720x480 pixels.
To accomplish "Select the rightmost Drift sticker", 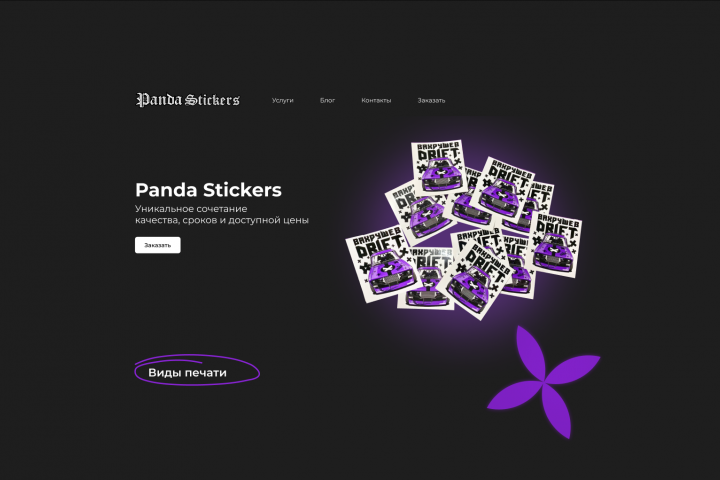I will coord(556,245).
